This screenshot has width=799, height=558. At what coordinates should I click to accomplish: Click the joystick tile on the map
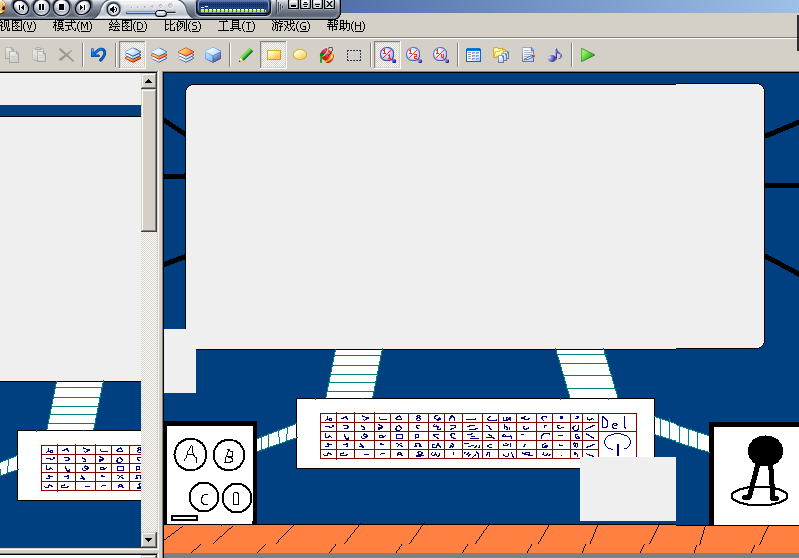[x=755, y=473]
